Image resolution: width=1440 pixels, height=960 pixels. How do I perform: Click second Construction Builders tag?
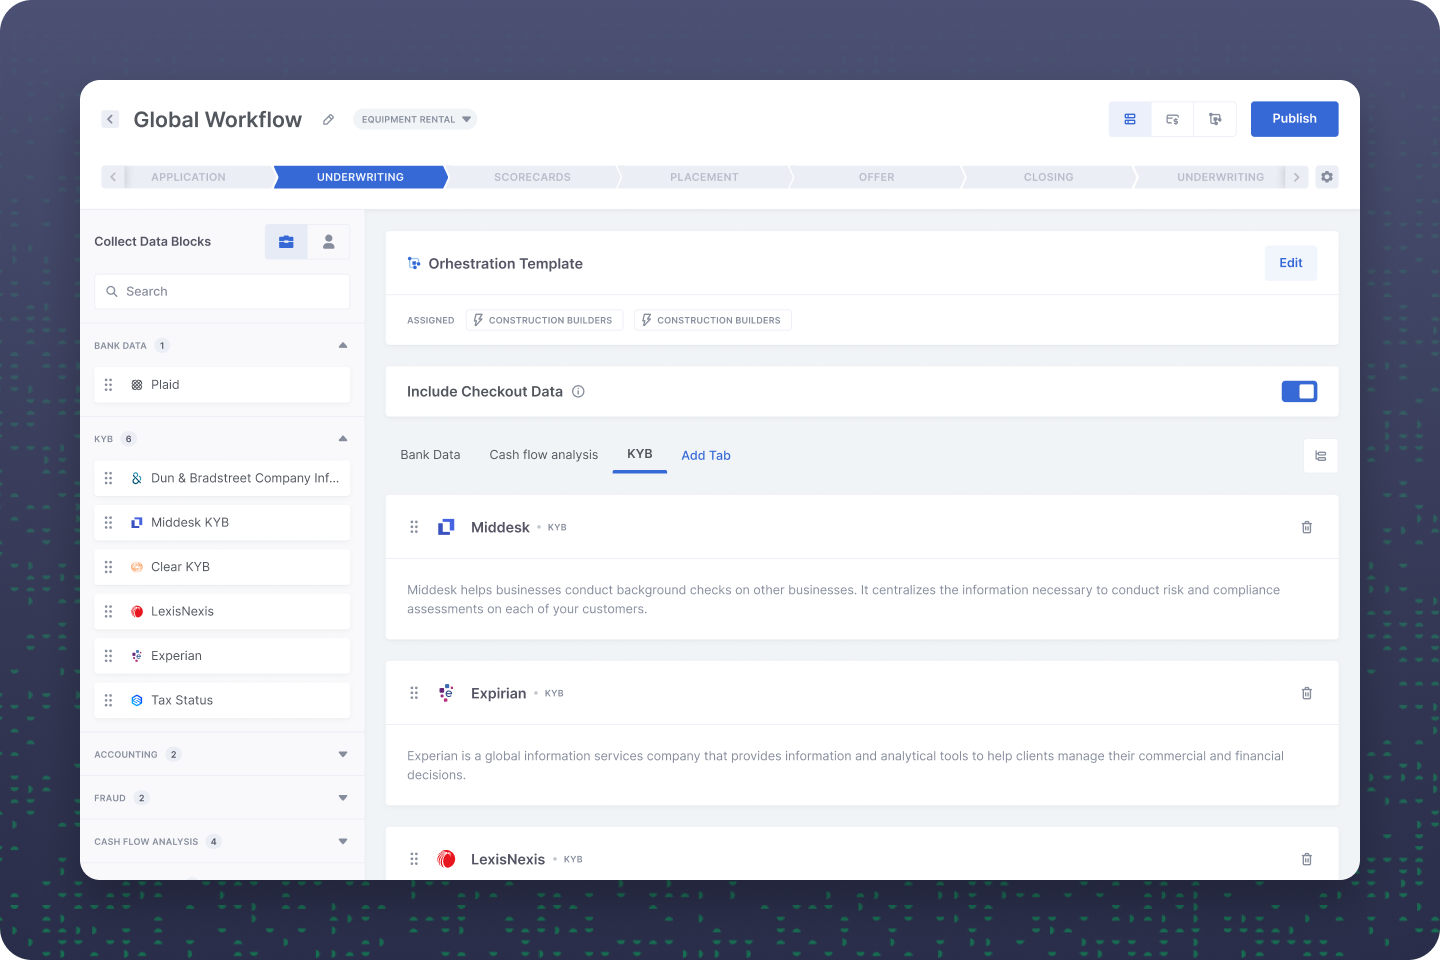coord(712,320)
